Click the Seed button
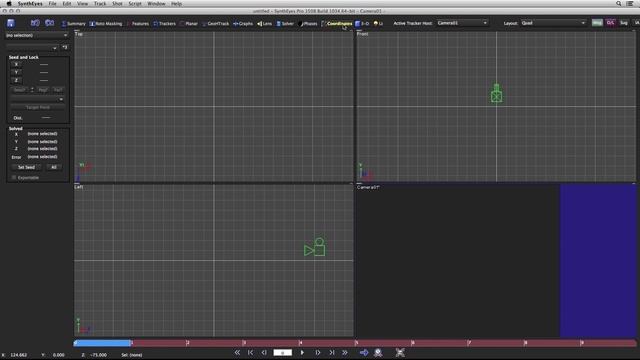This screenshot has width=640, height=360. (x=20, y=90)
